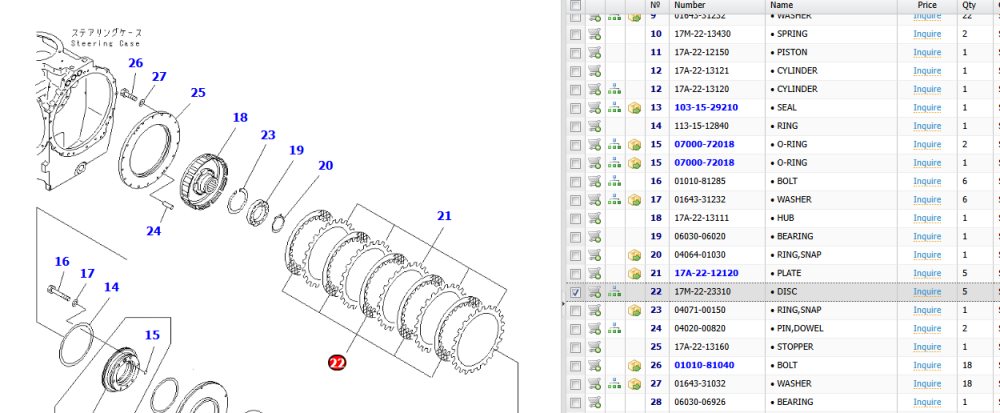Select callout 24 on the parts diagram
Image resolution: width=1000 pixels, height=413 pixels.
[x=154, y=231]
